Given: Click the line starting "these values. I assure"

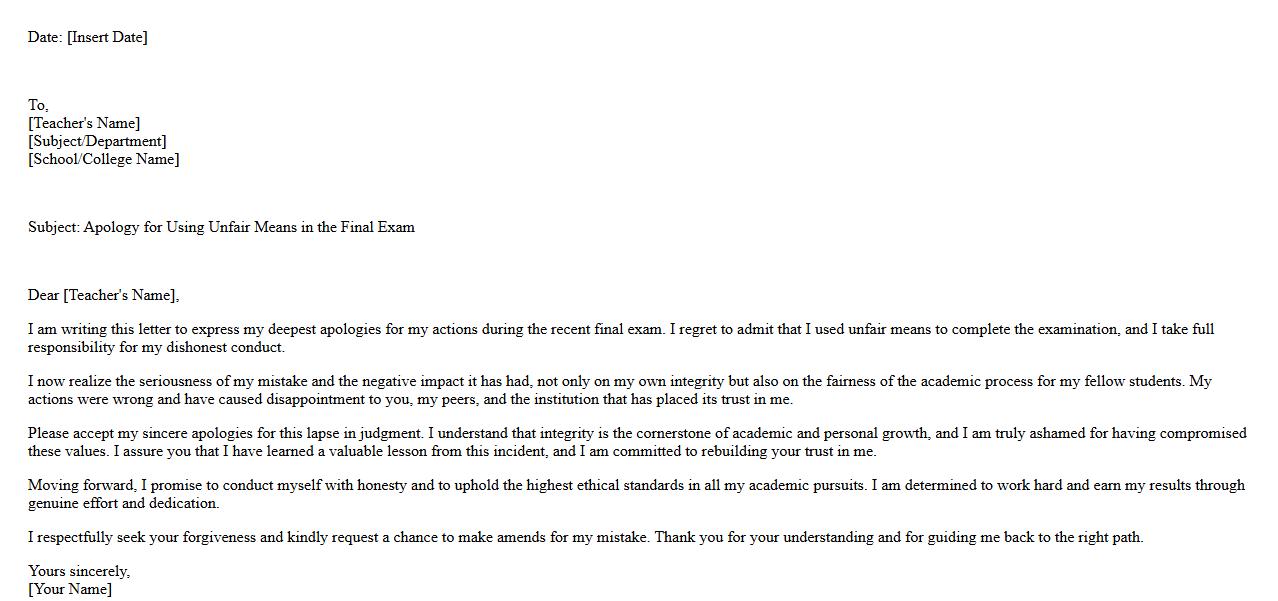Looking at the screenshot, I should (451, 451).
